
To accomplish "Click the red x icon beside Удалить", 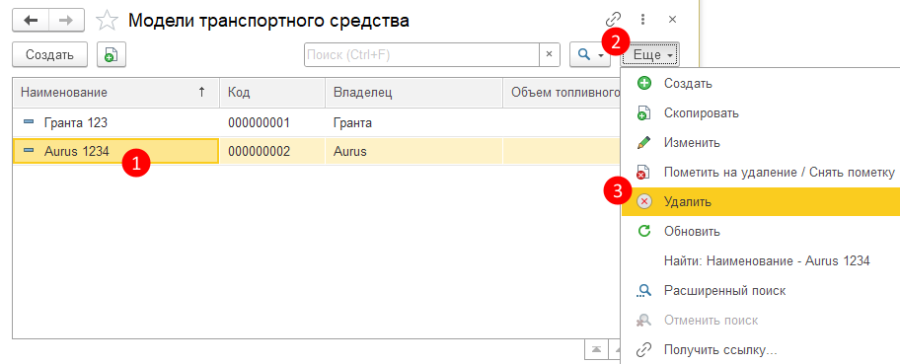I will (x=645, y=202).
